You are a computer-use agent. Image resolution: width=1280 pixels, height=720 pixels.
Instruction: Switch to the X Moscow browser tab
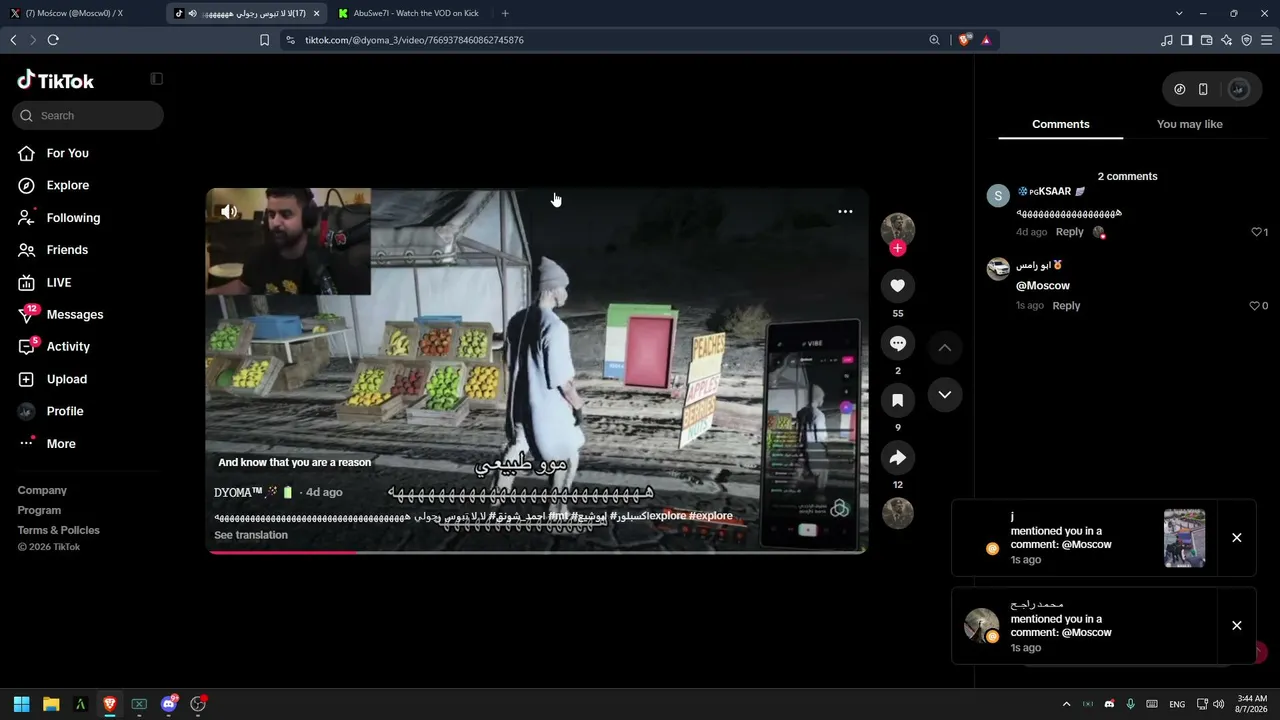tap(80, 13)
